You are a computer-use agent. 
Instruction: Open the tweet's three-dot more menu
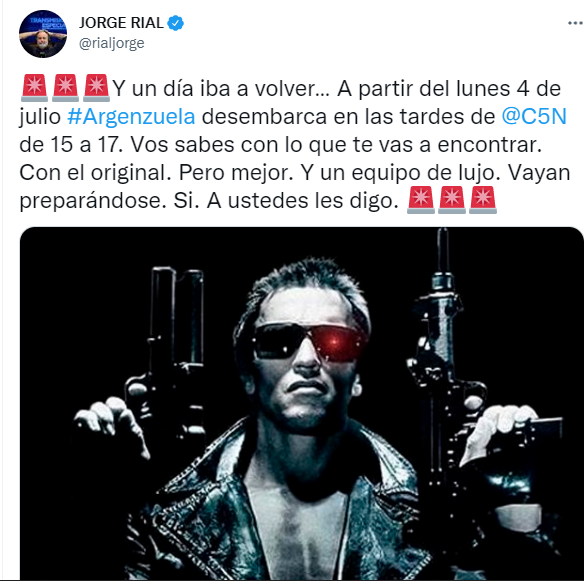[x=575, y=23]
